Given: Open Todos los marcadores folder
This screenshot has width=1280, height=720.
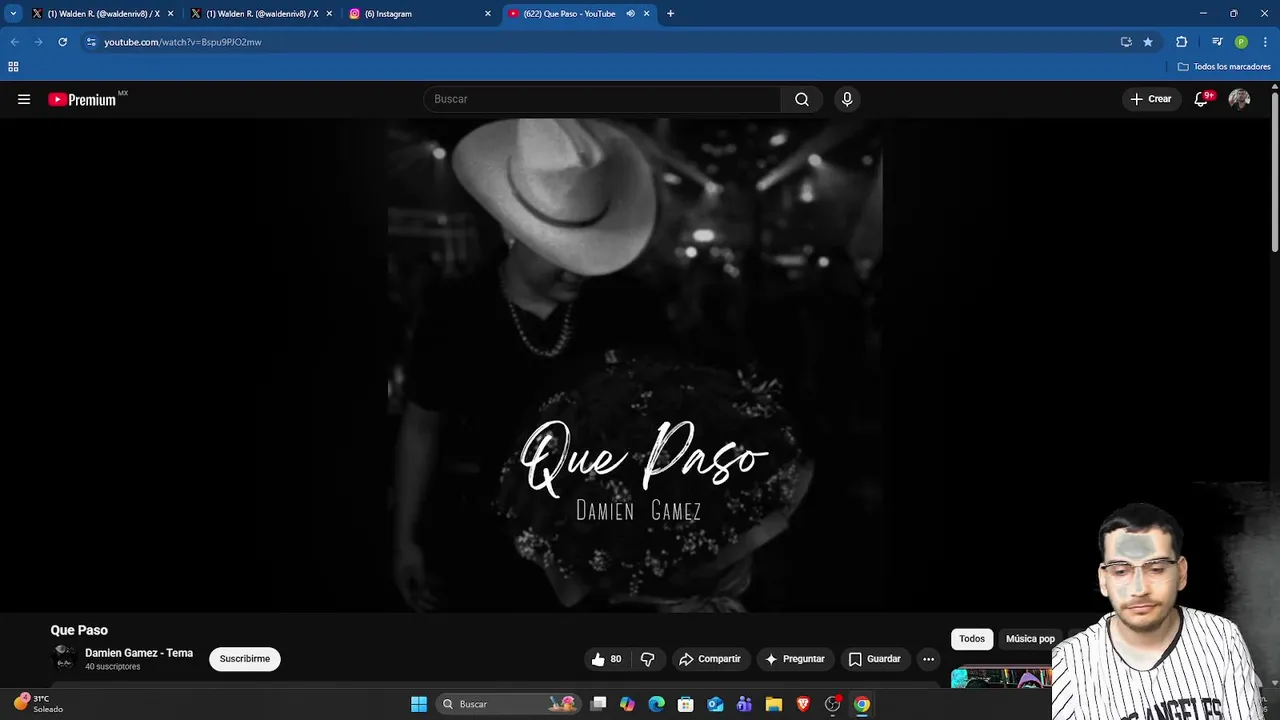Looking at the screenshot, I should tap(1224, 67).
